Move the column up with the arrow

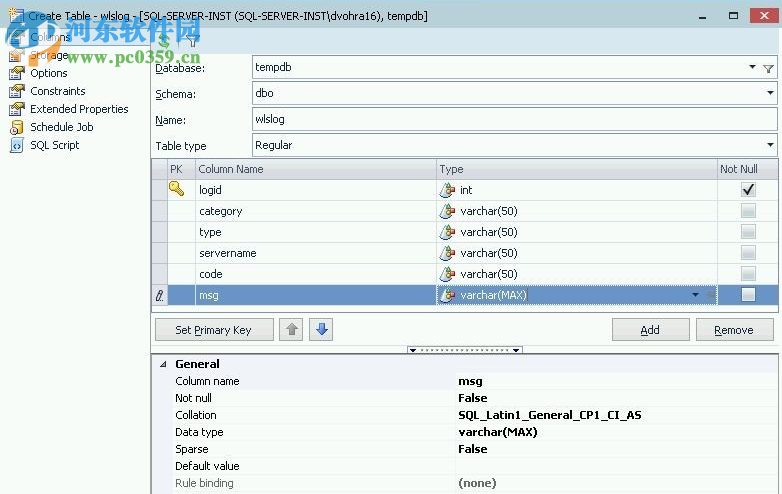click(x=291, y=329)
